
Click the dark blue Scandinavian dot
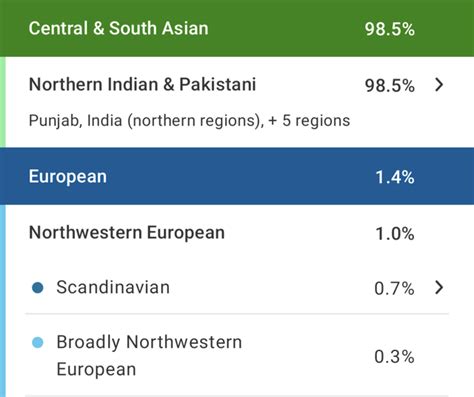[38, 288]
